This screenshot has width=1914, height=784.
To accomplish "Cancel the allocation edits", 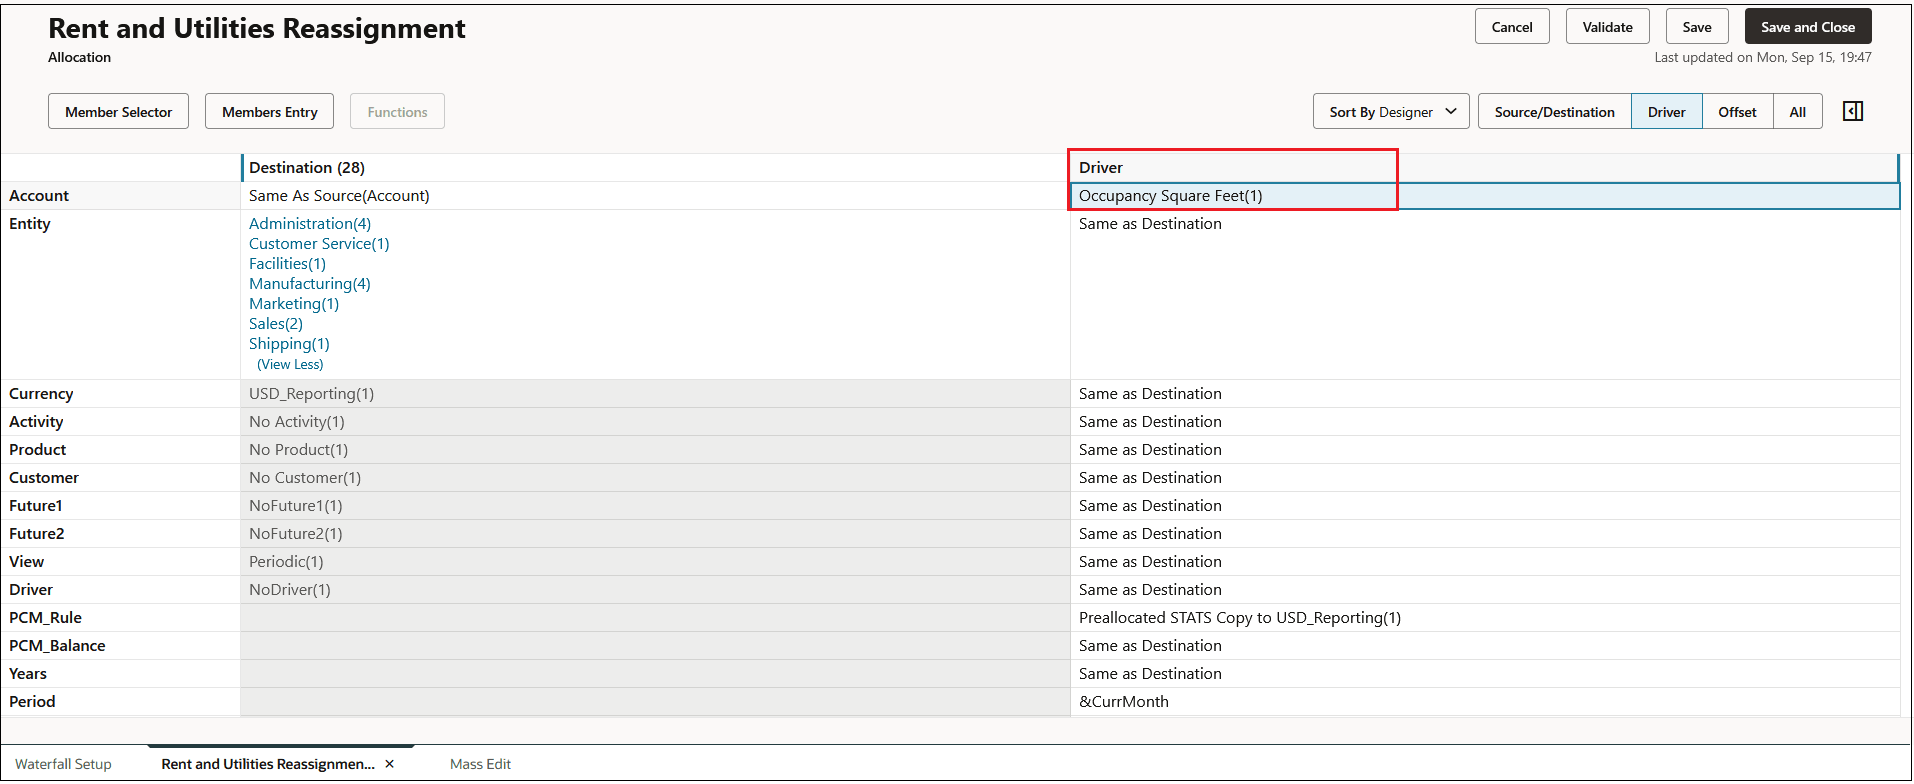I will click(x=1511, y=27).
